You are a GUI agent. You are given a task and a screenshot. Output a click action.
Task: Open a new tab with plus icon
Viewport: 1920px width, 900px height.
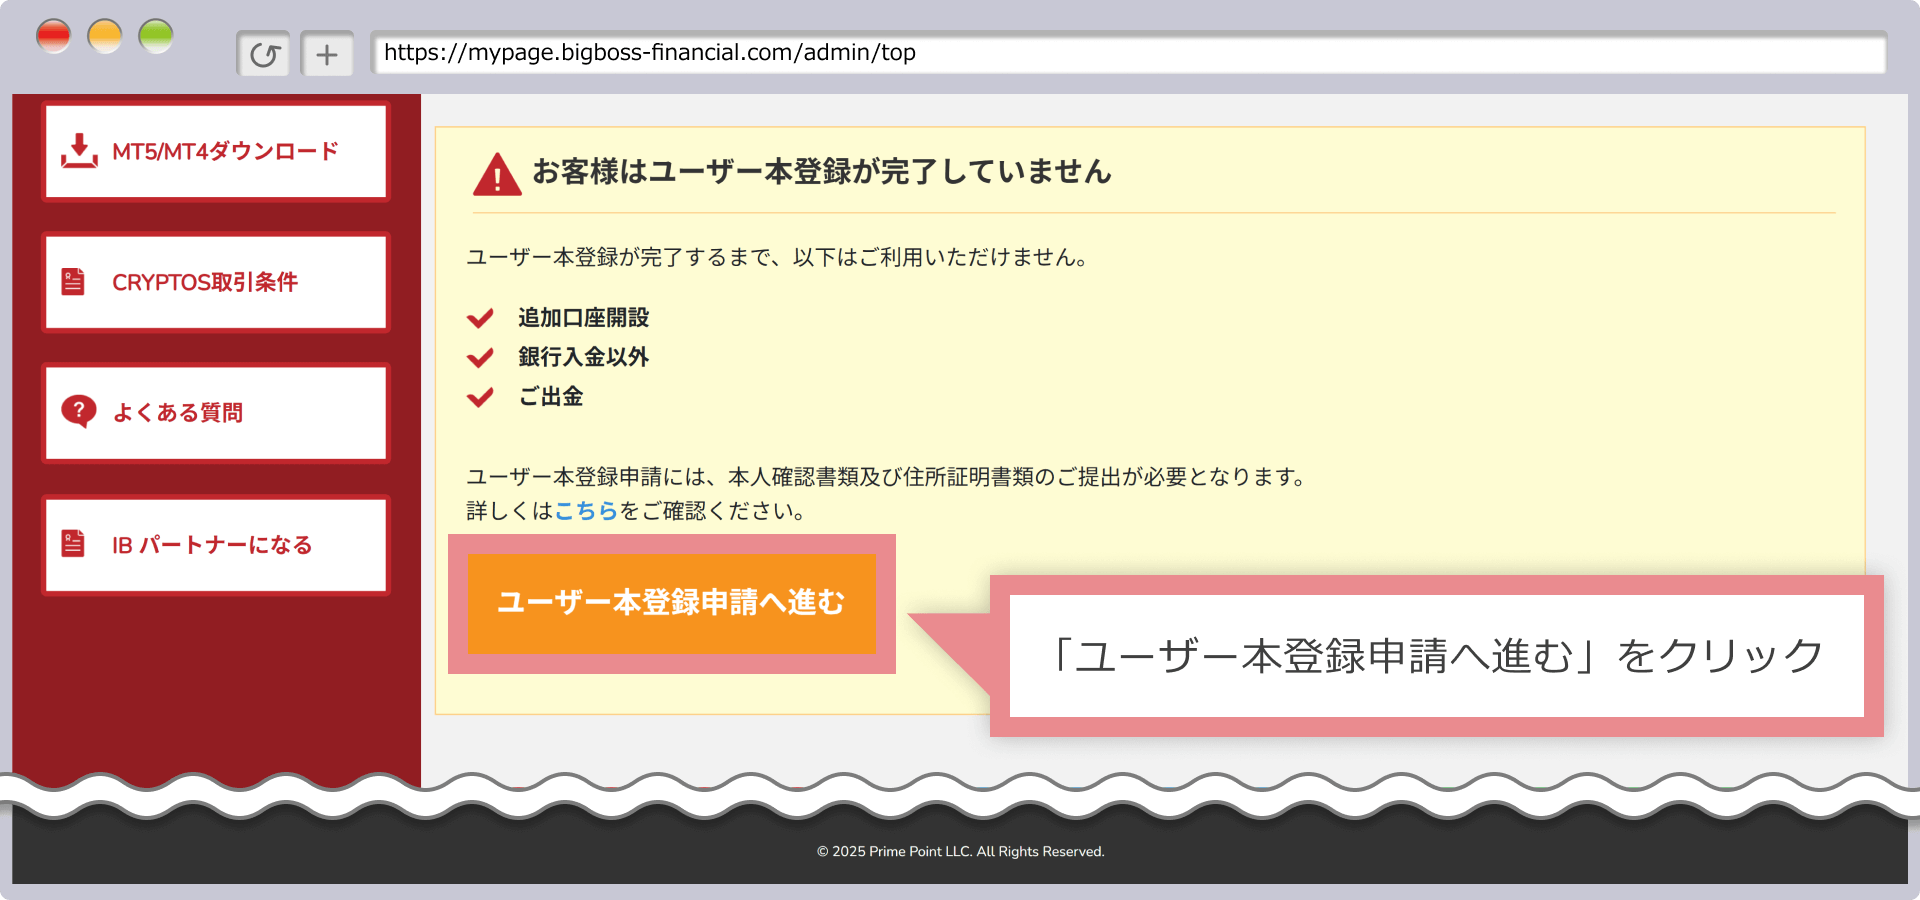coord(327,54)
